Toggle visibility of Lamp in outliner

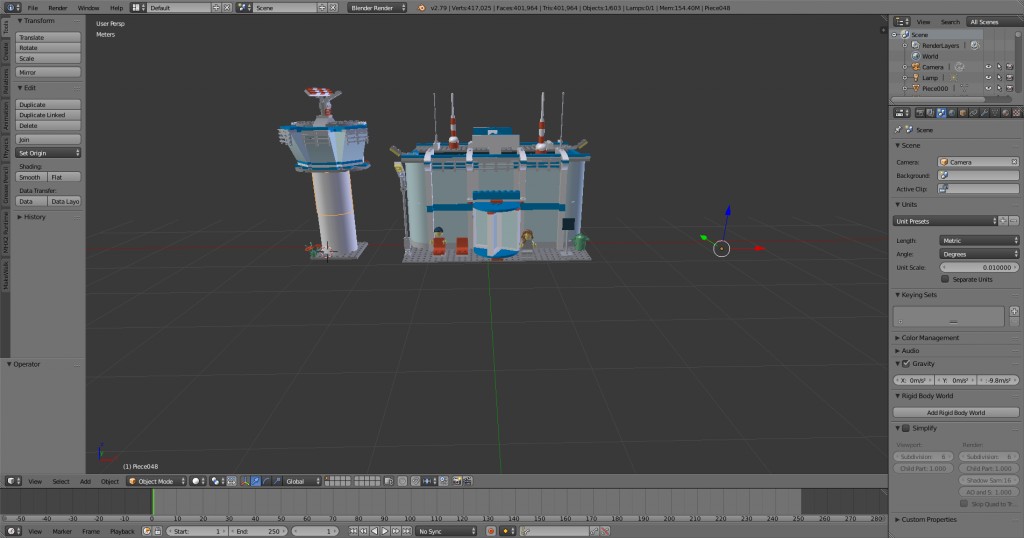(x=988, y=78)
